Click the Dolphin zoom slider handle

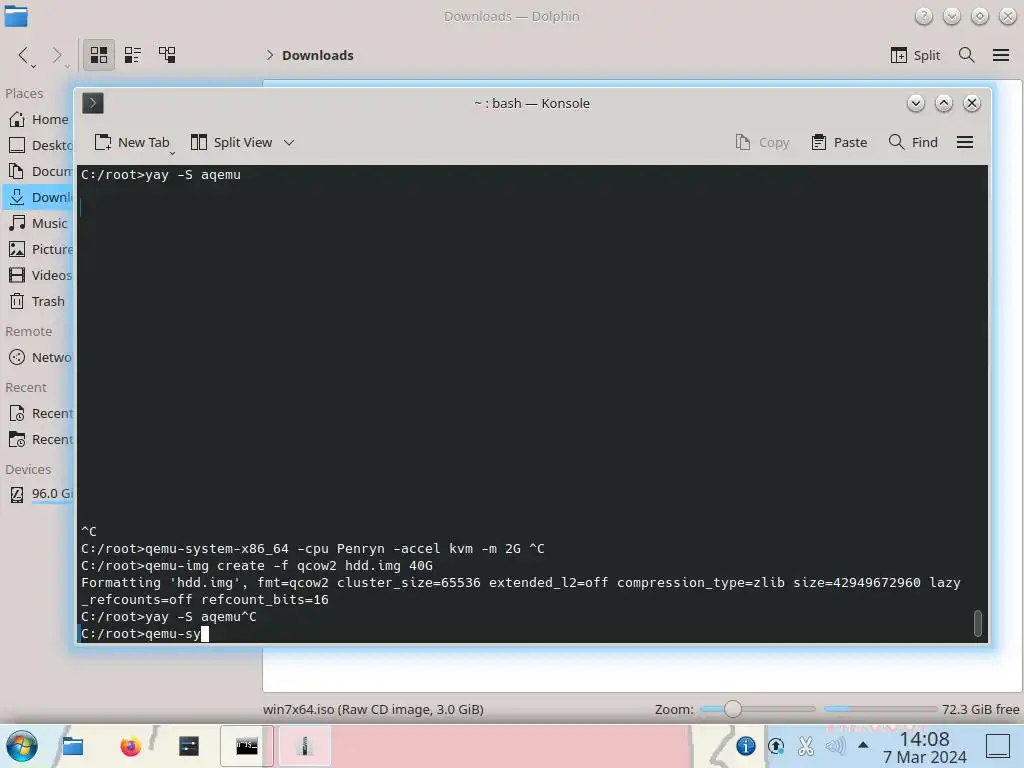click(733, 709)
